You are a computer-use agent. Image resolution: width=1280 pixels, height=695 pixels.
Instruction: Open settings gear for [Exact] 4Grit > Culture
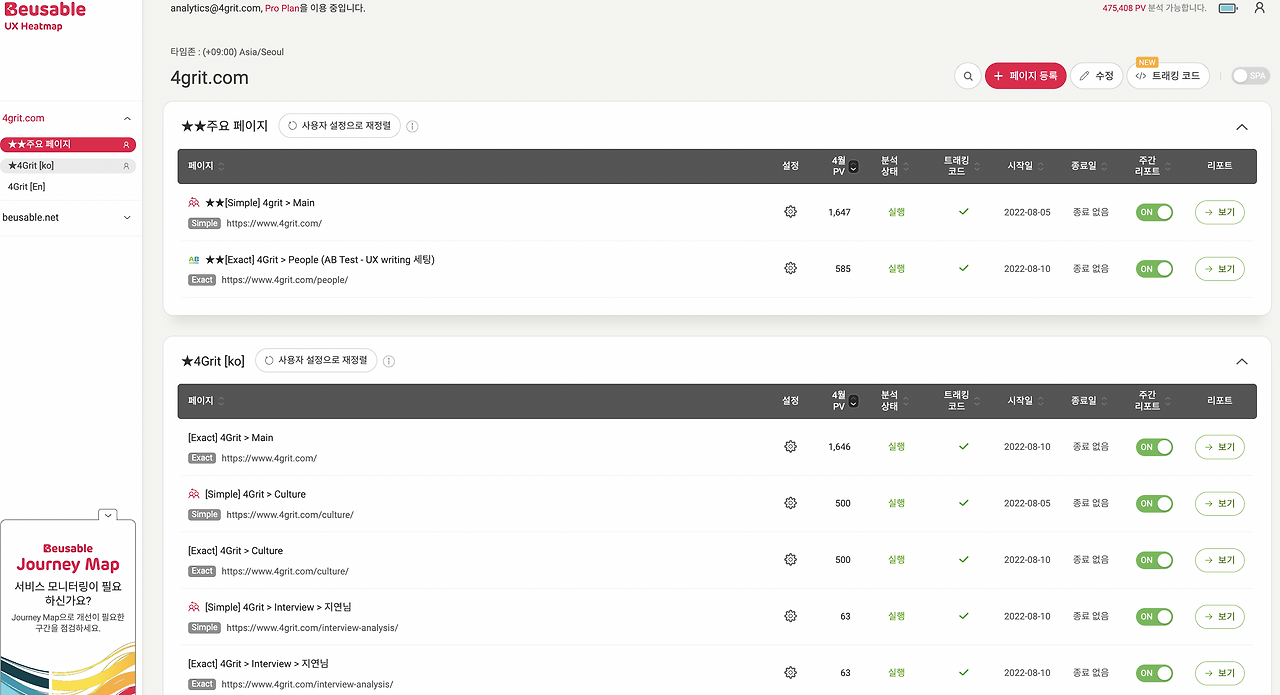tap(790, 560)
